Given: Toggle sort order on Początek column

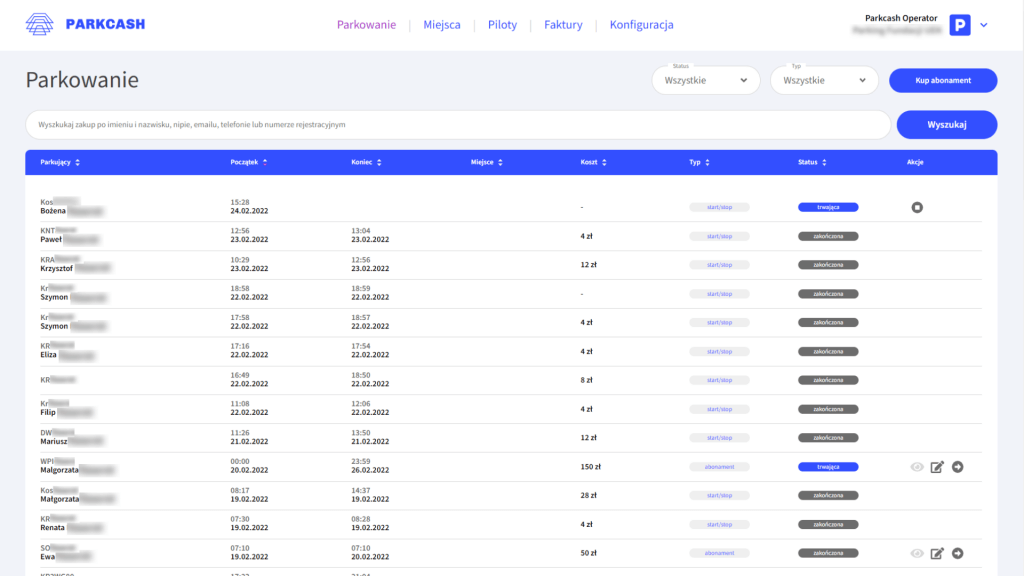Looking at the screenshot, I should (x=265, y=162).
